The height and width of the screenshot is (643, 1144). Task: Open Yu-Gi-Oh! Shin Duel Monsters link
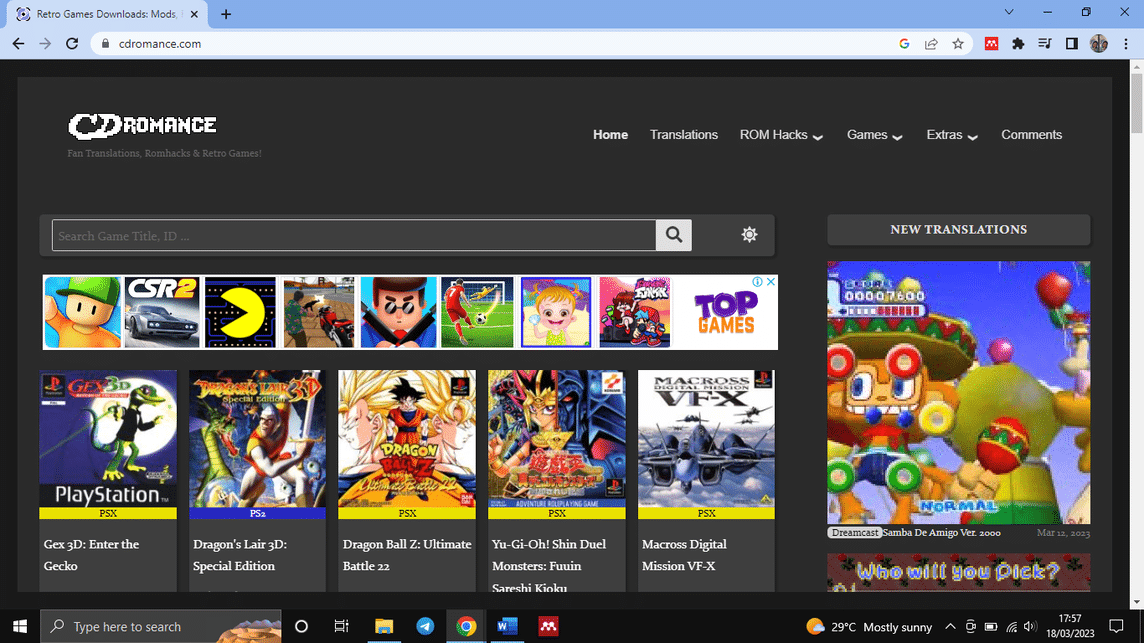click(x=549, y=566)
